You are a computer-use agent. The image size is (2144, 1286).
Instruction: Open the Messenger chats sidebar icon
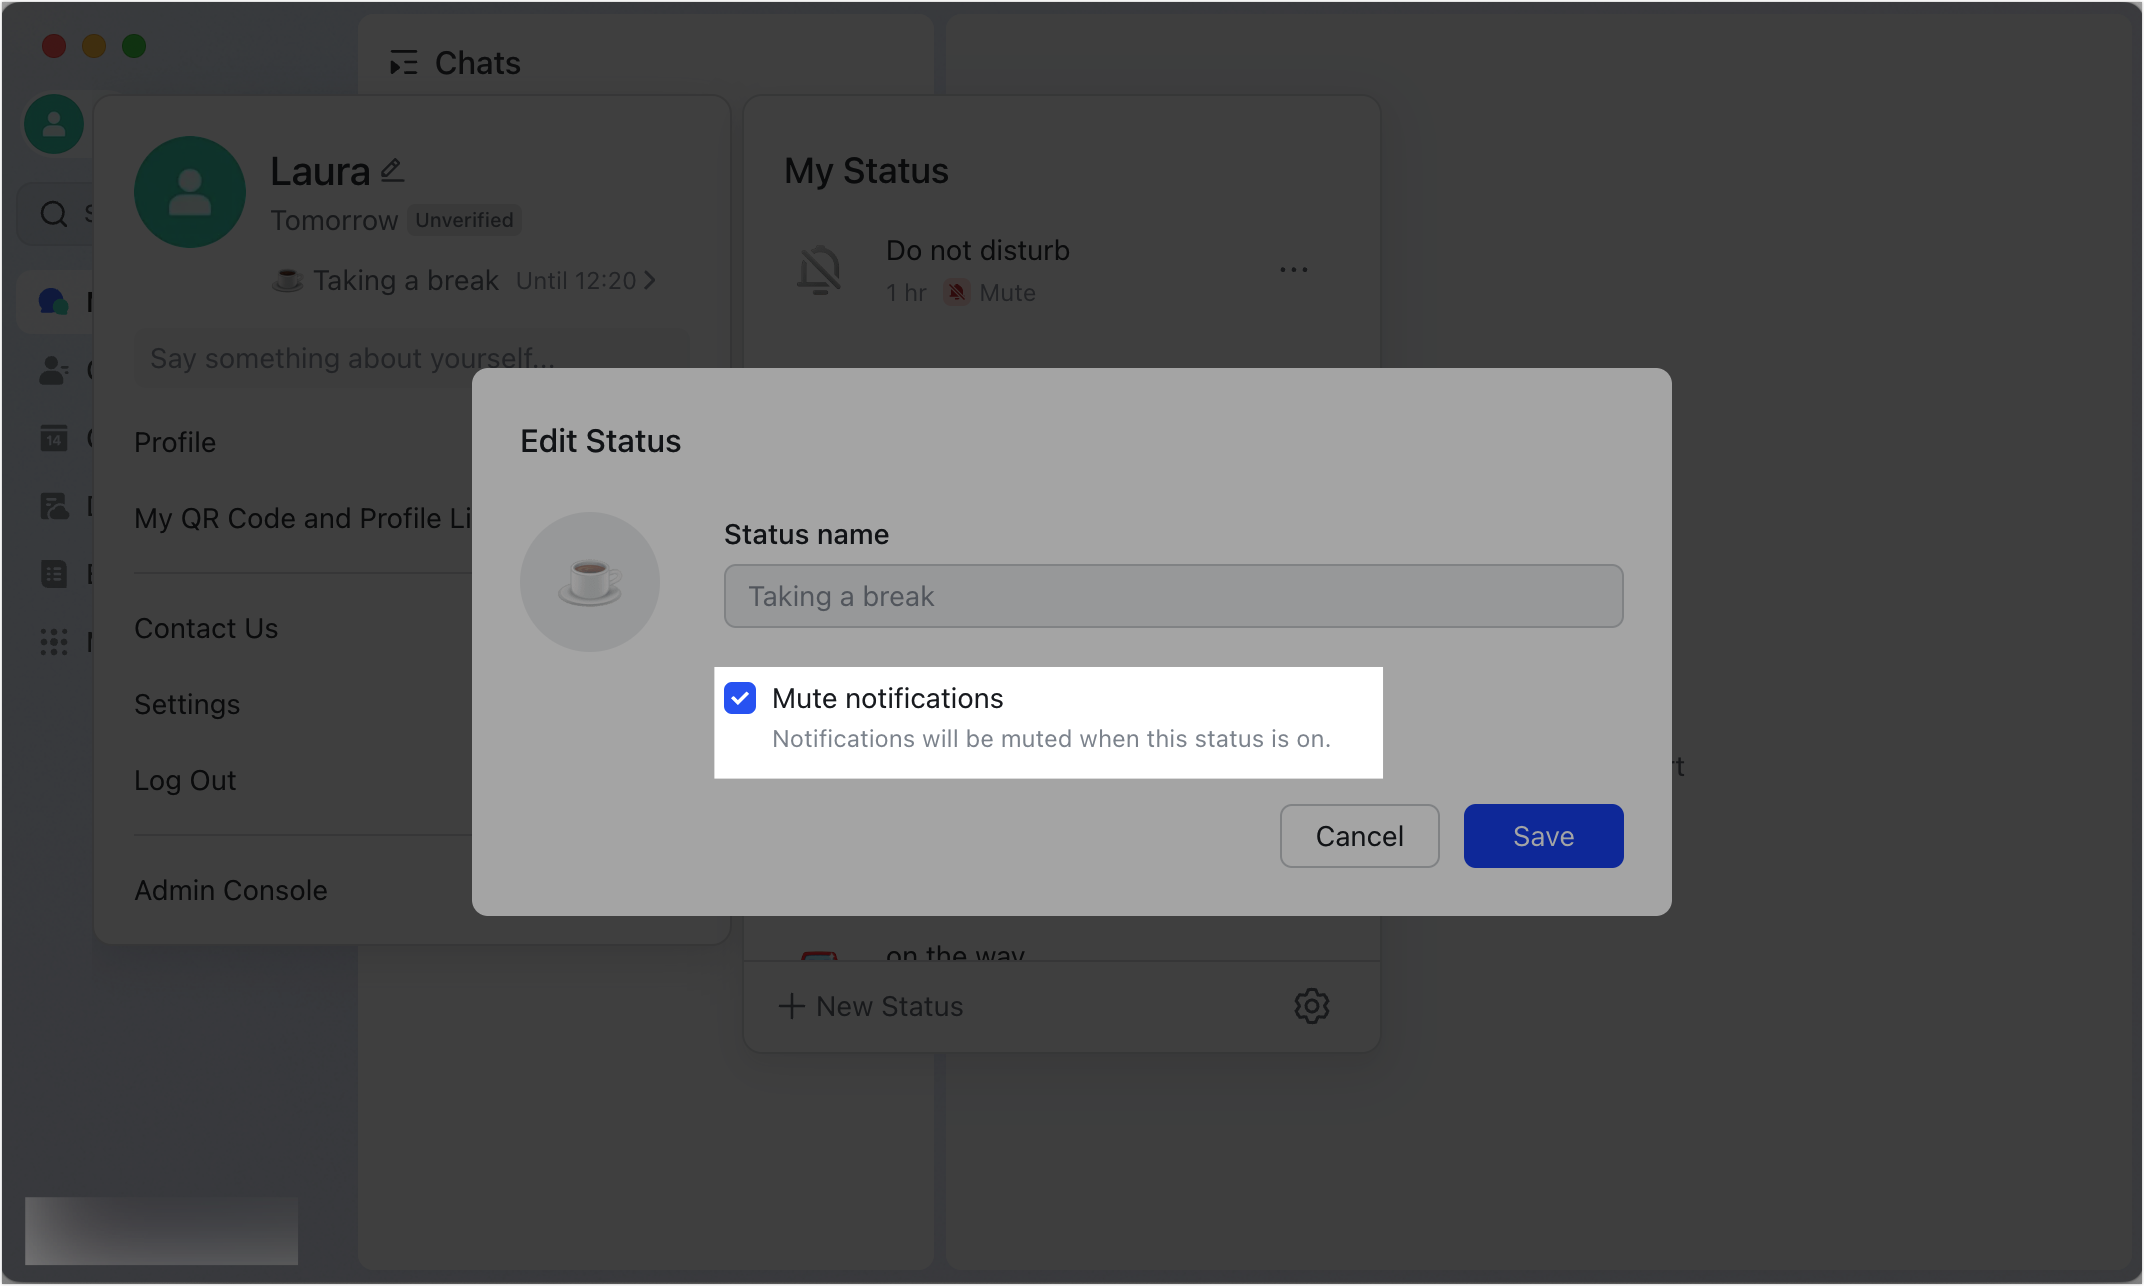[x=52, y=302]
